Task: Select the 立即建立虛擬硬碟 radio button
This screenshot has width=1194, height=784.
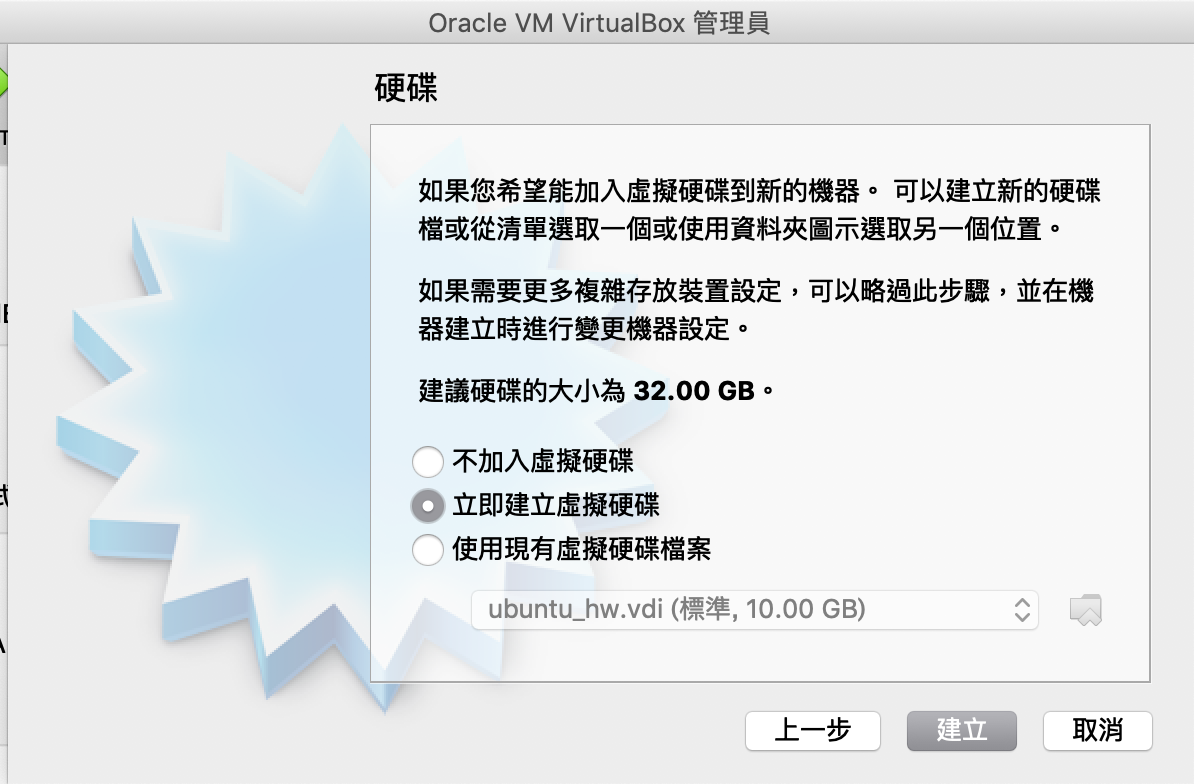Action: click(x=428, y=505)
